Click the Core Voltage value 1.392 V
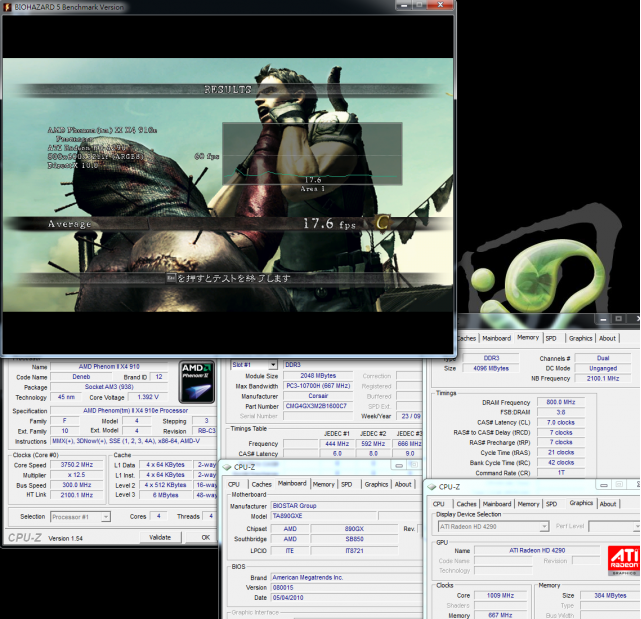This screenshot has width=641, height=619. 148,397
